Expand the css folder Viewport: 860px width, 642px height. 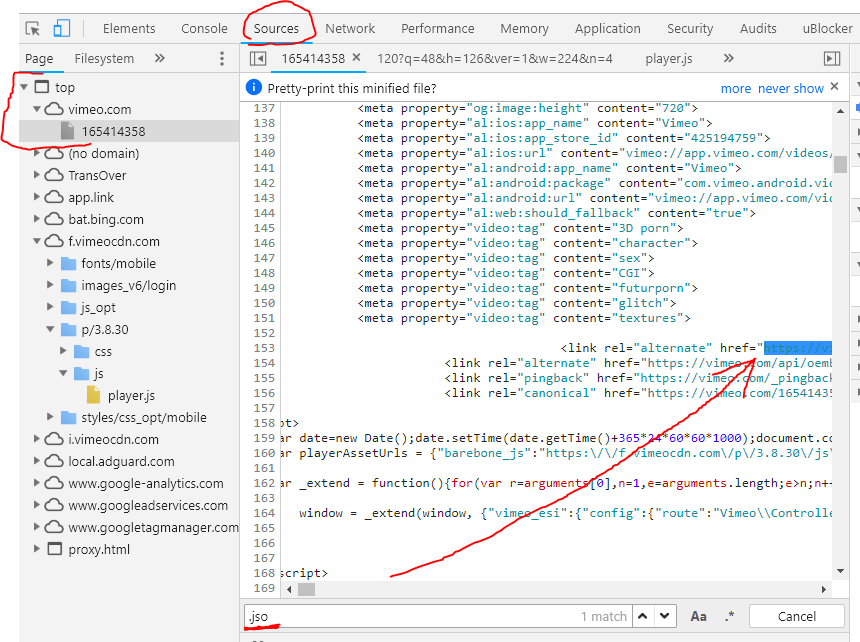click(x=63, y=350)
